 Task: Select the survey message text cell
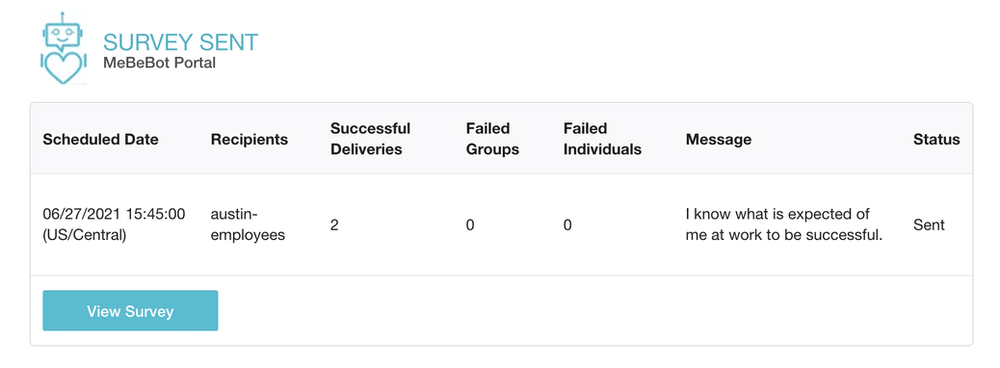[784, 224]
